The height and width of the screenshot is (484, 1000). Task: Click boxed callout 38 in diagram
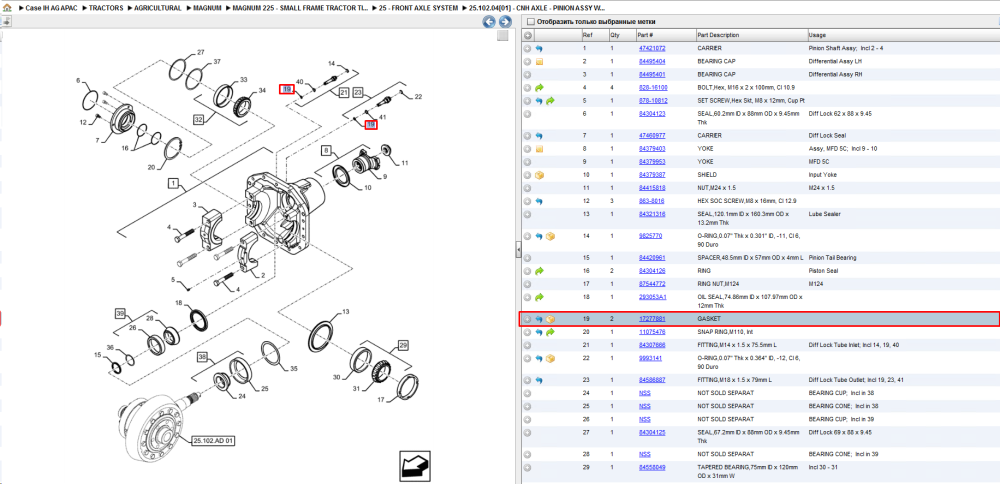click(x=203, y=356)
